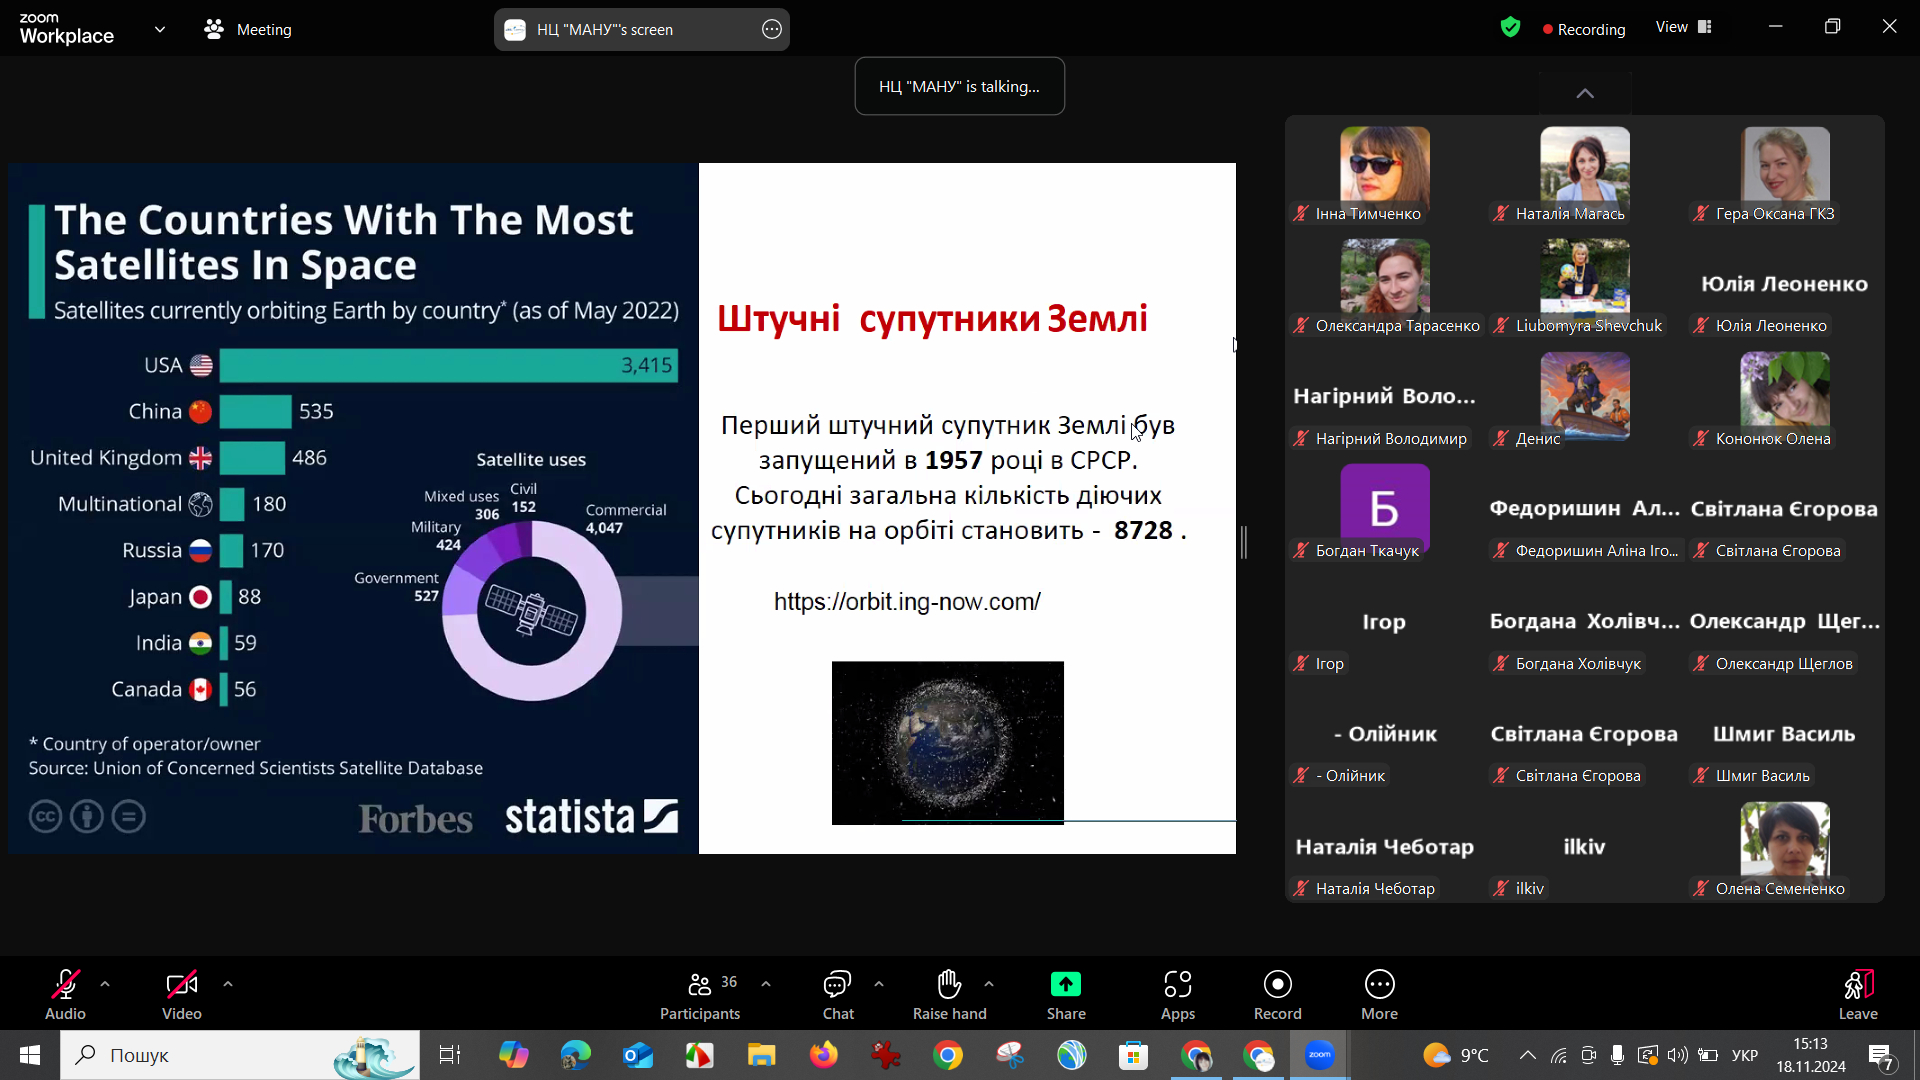Click the orbit.ing-now.com link on slide
The width and height of the screenshot is (1920, 1080).
(907, 601)
